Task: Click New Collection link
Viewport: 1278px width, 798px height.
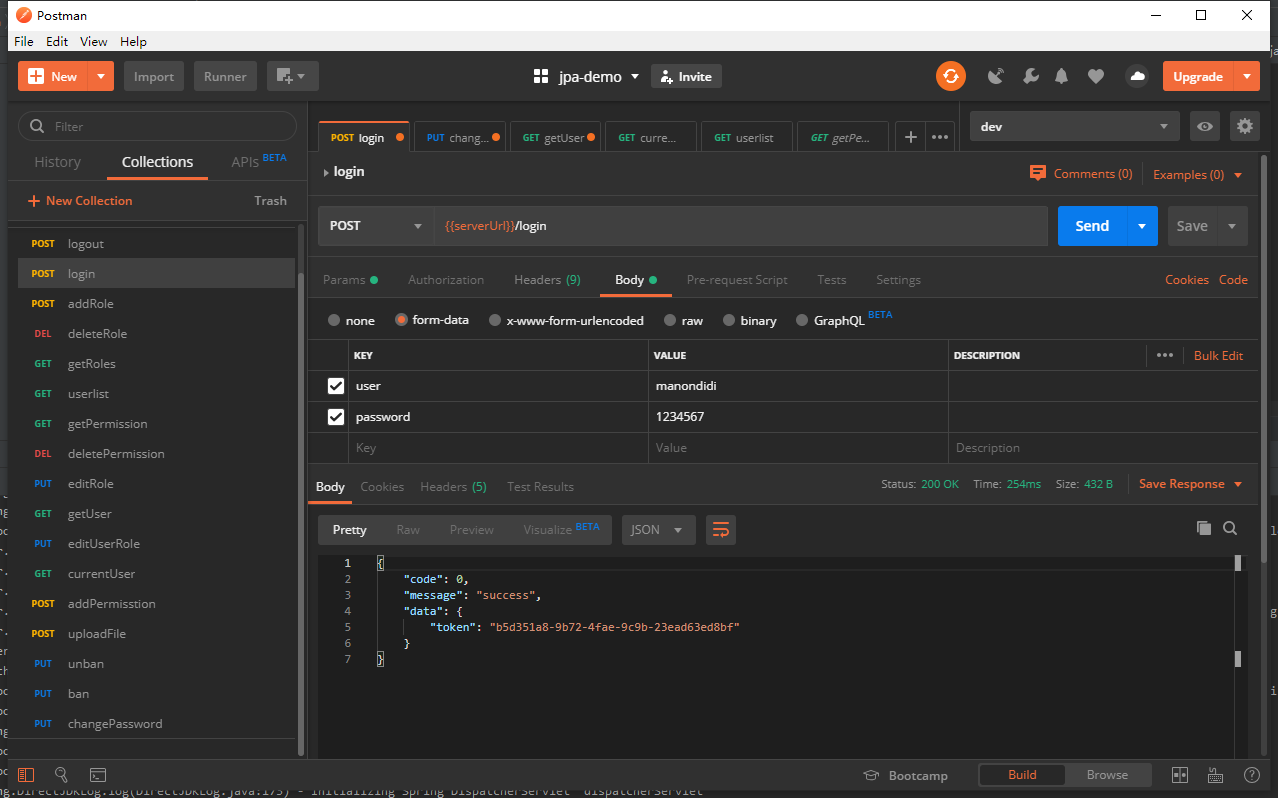Action: [80, 201]
